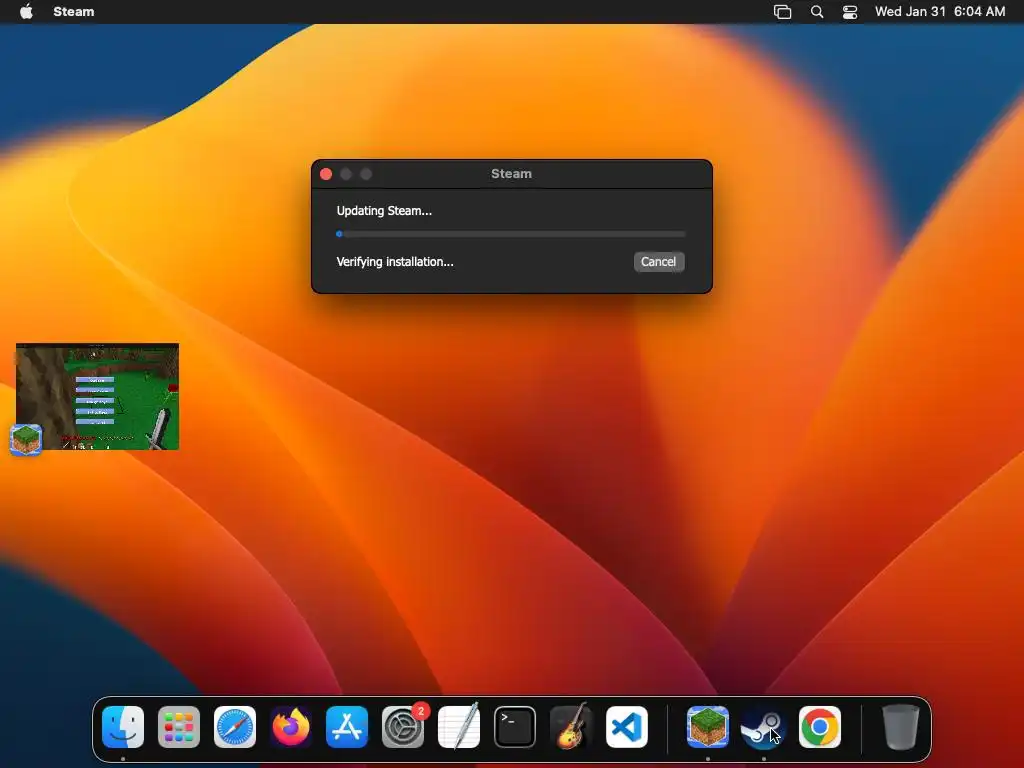This screenshot has width=1024, height=768.
Task: Open the App Store from the Dock
Action: [347, 727]
